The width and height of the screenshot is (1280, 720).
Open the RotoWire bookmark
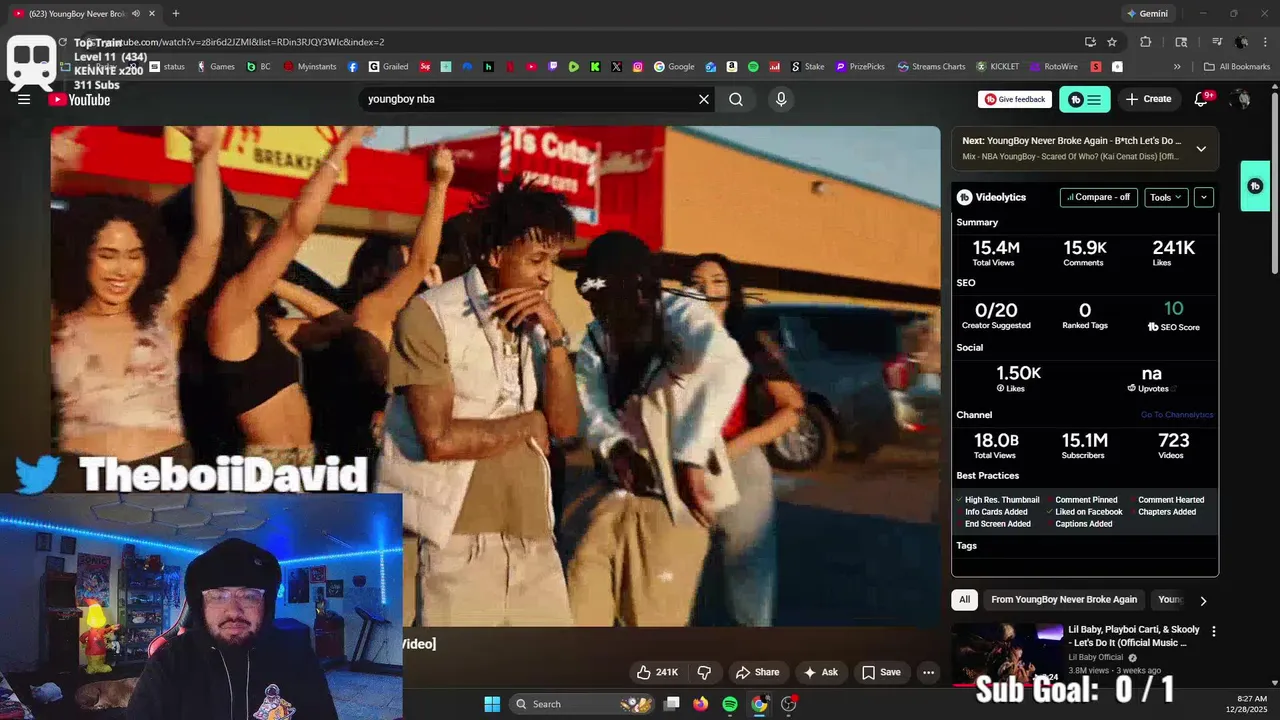(1054, 67)
